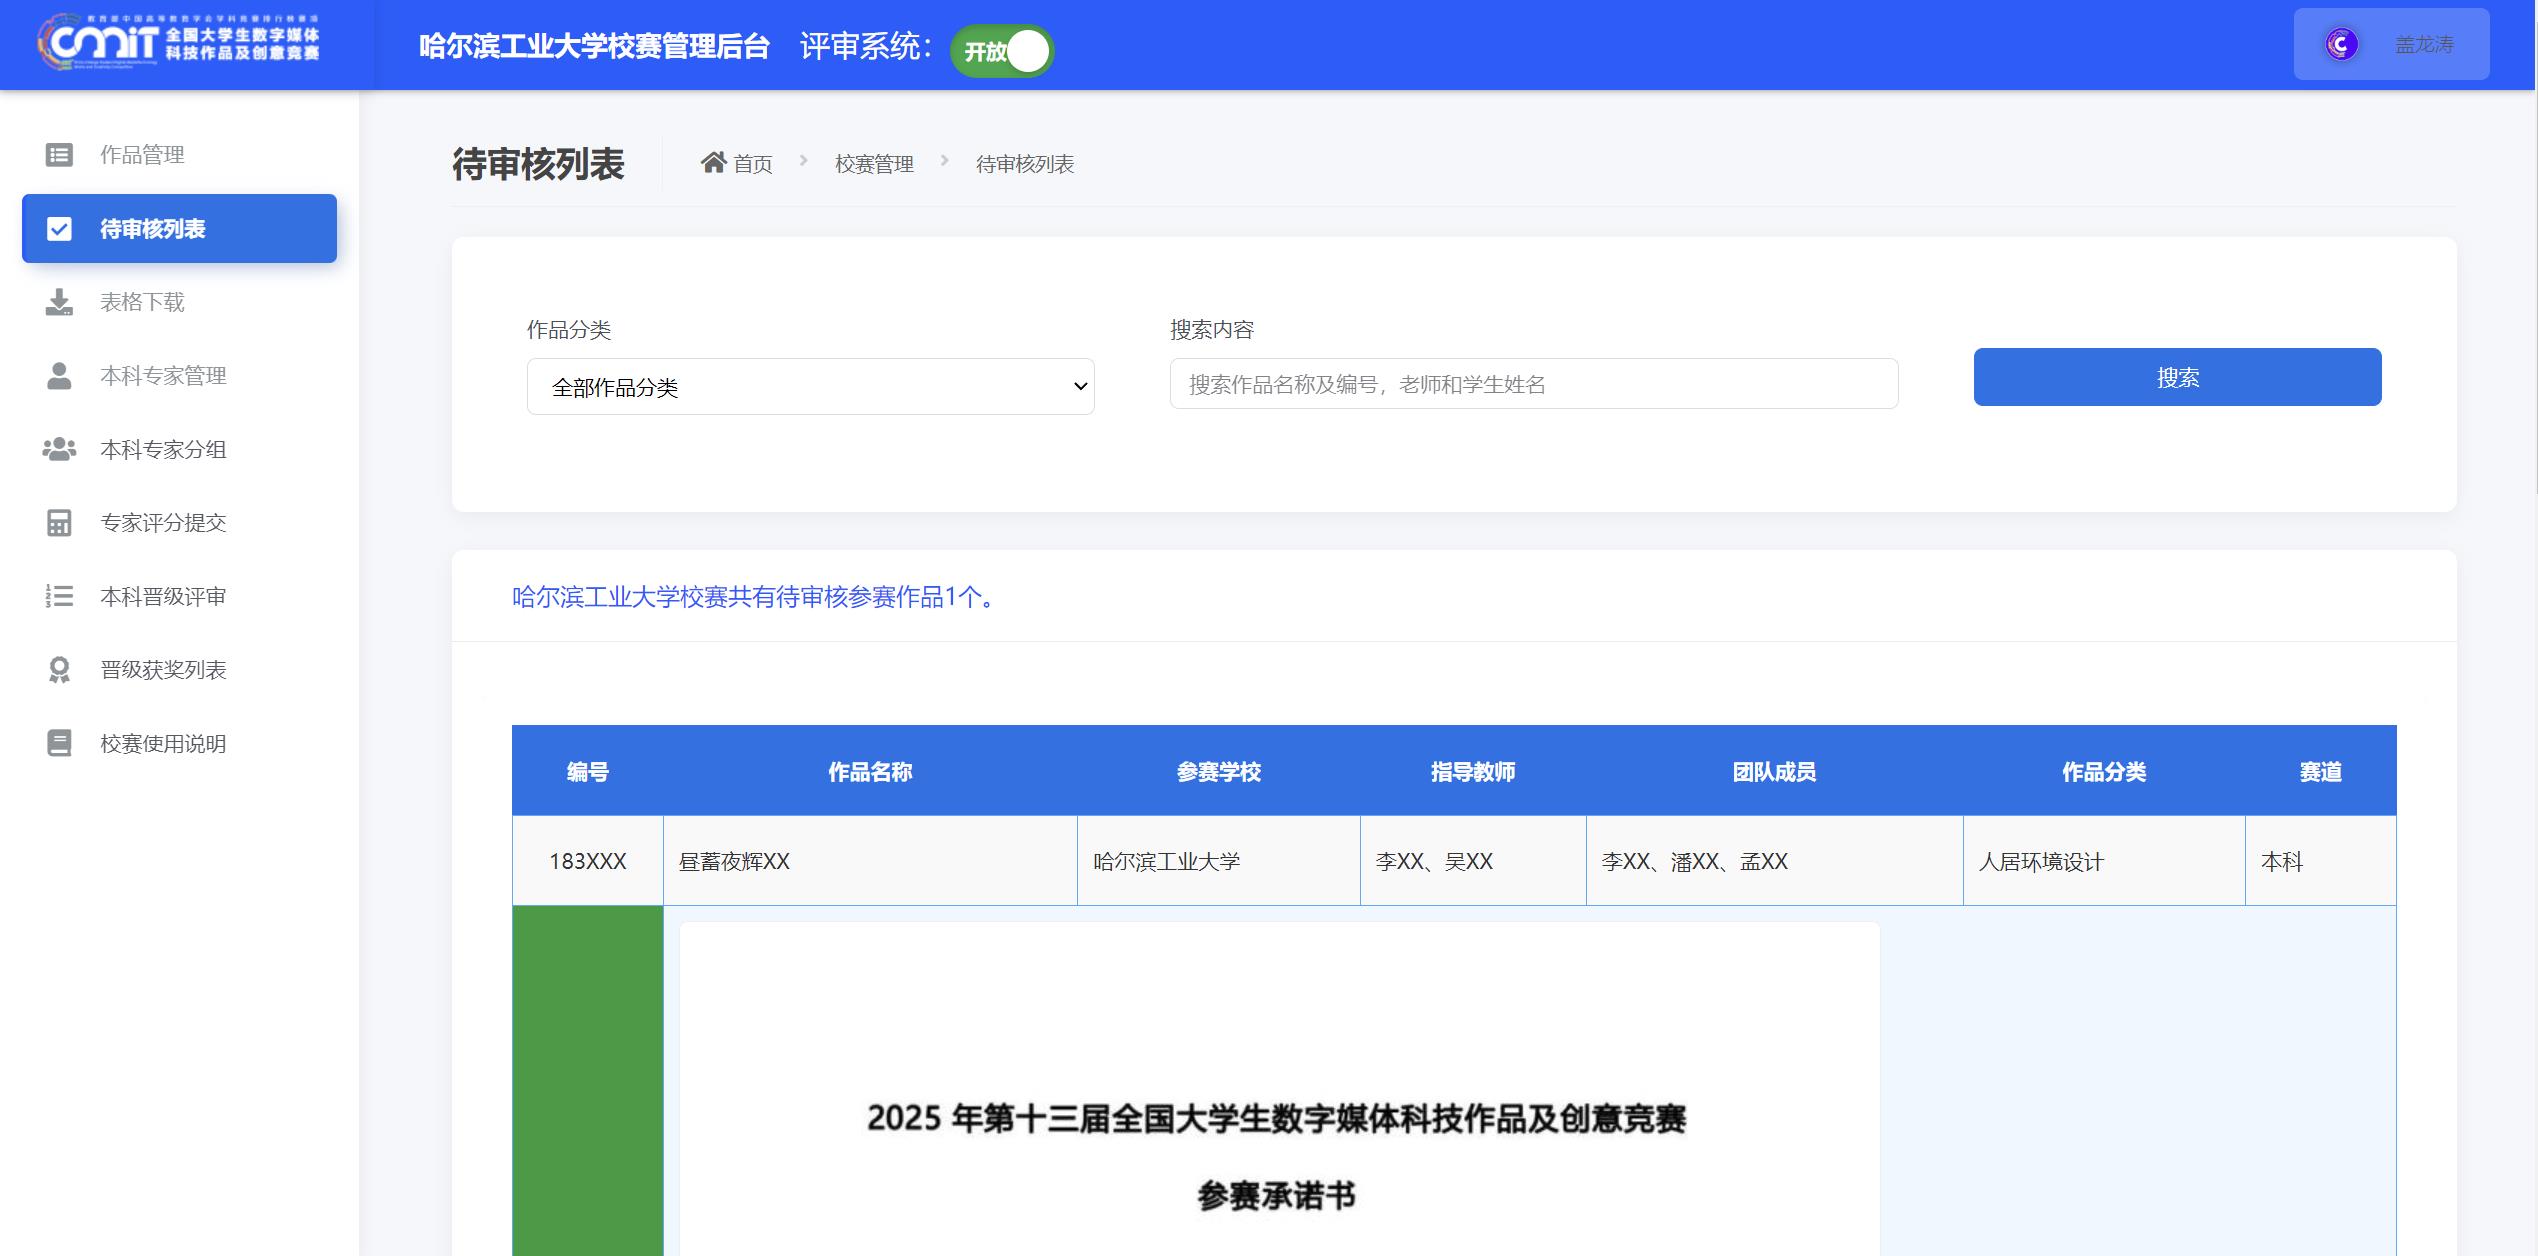Click the 编号 column header
The width and height of the screenshot is (2538, 1256).
(x=588, y=771)
